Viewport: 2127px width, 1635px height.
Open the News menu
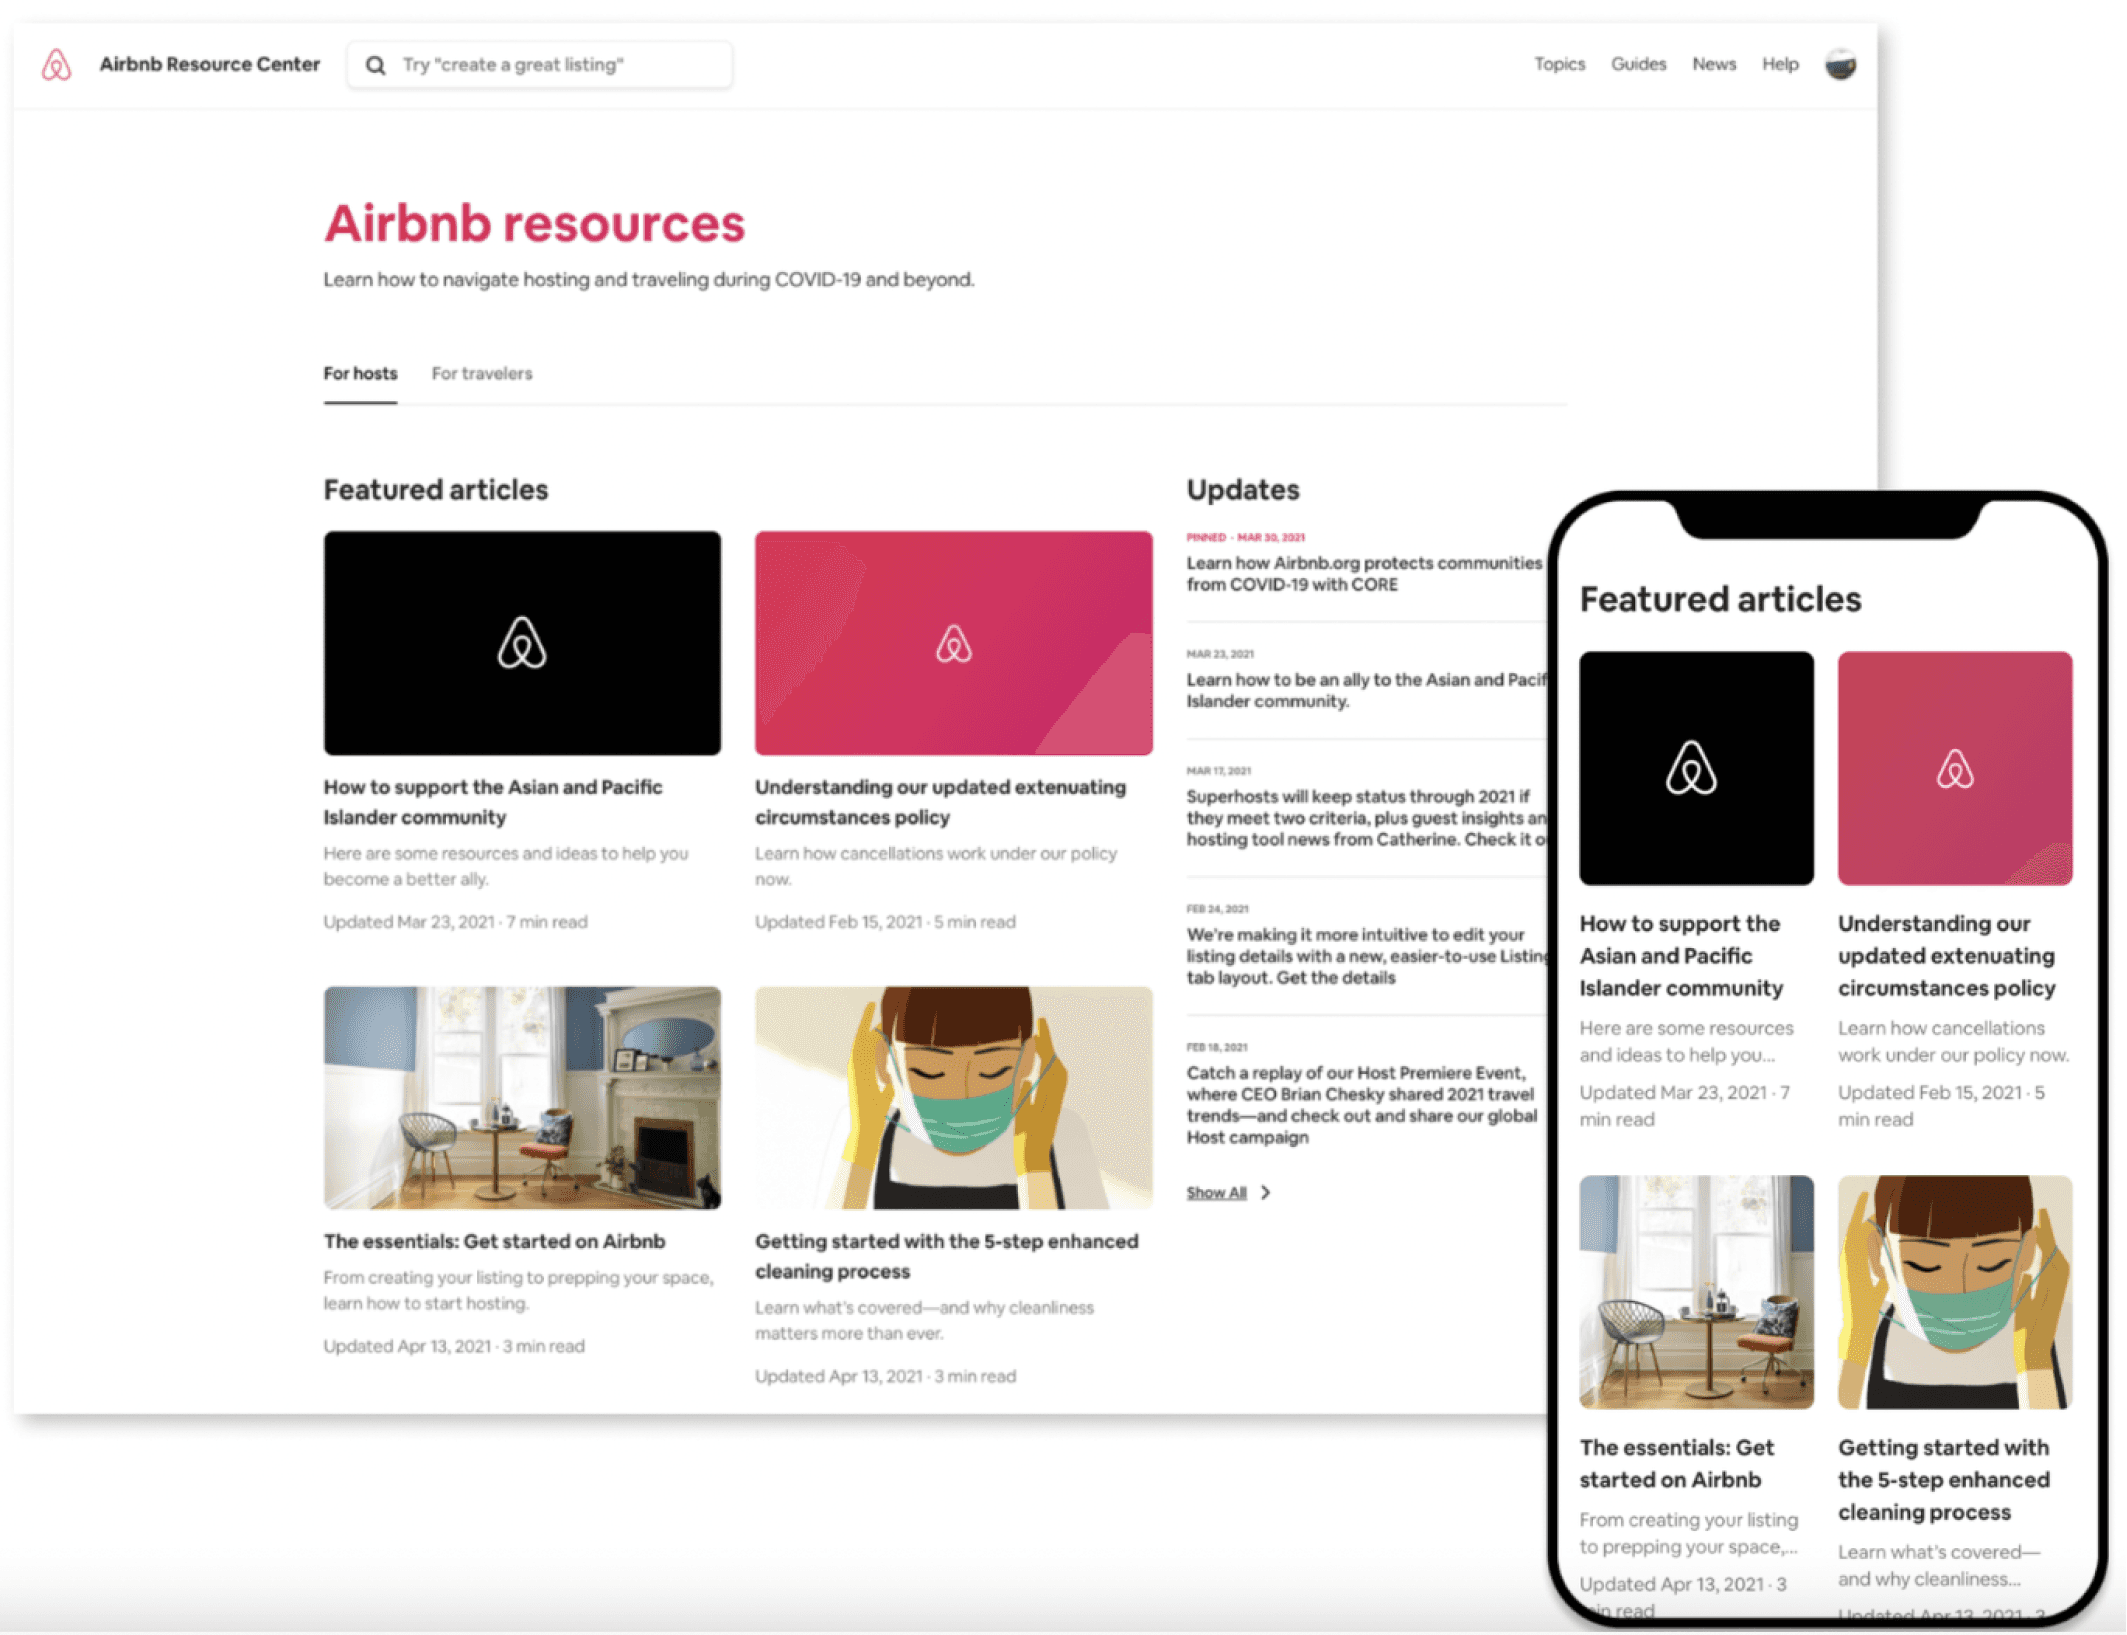coord(1714,64)
